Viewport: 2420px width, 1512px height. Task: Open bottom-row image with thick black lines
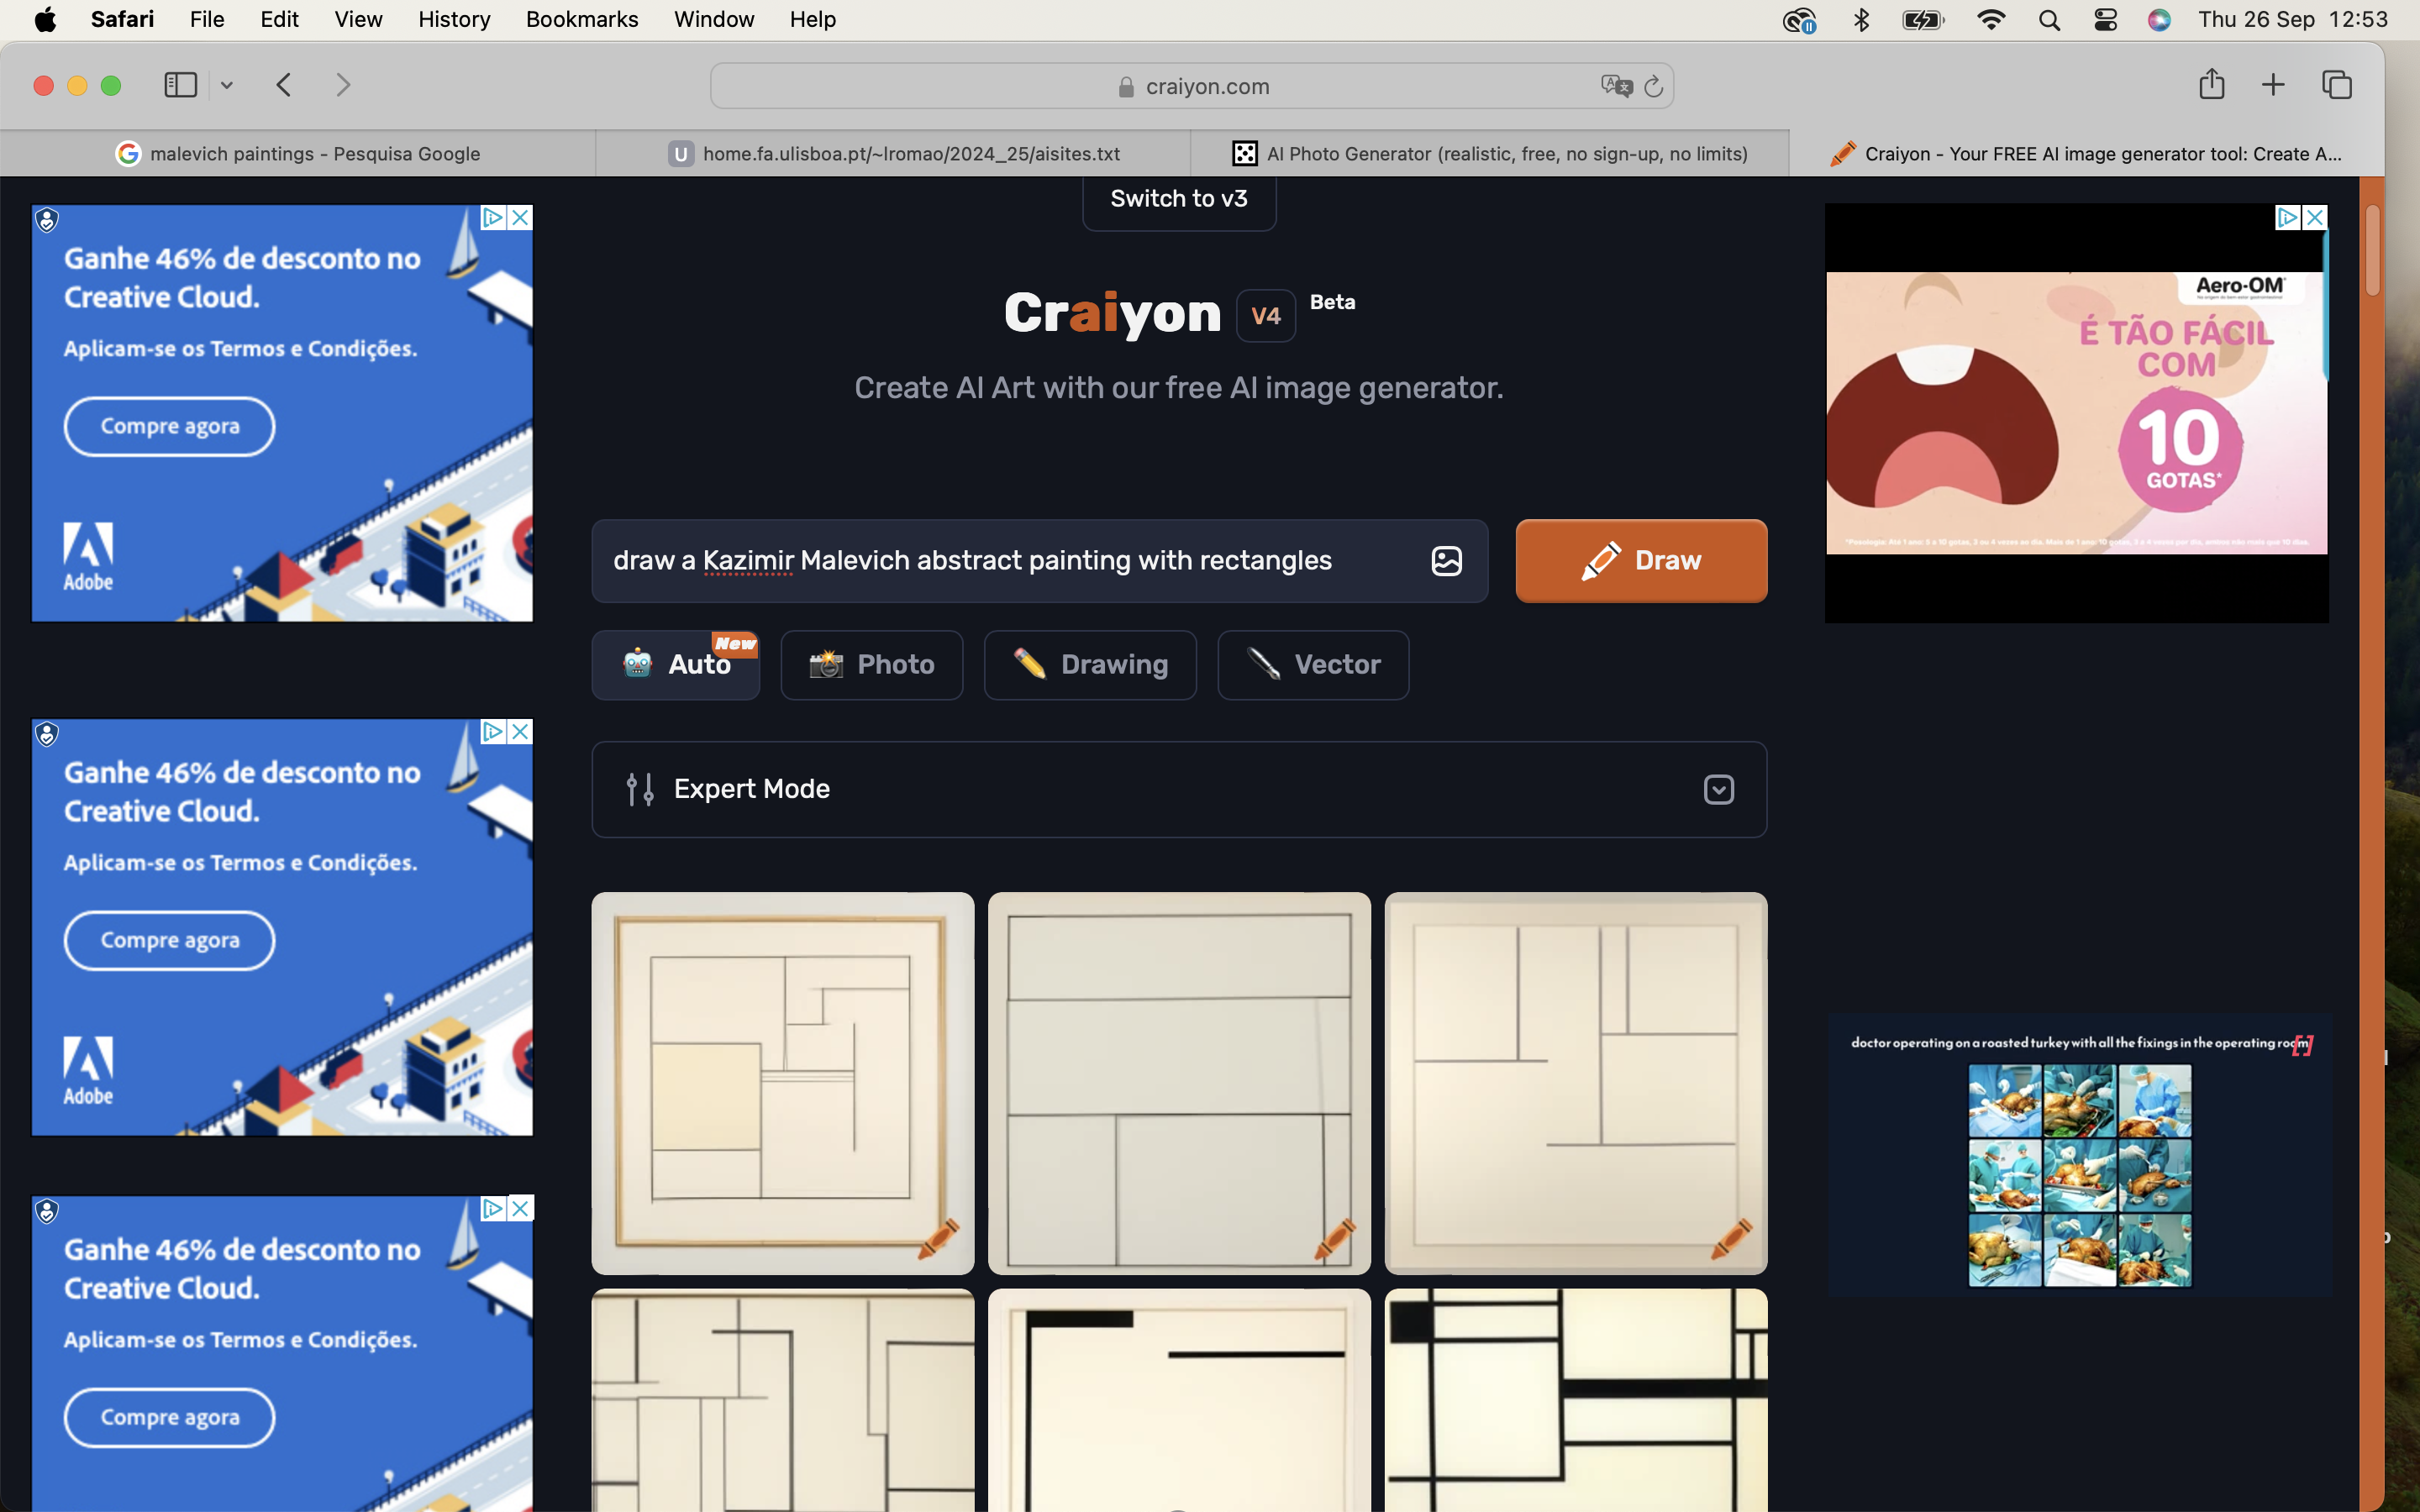[1576, 1400]
